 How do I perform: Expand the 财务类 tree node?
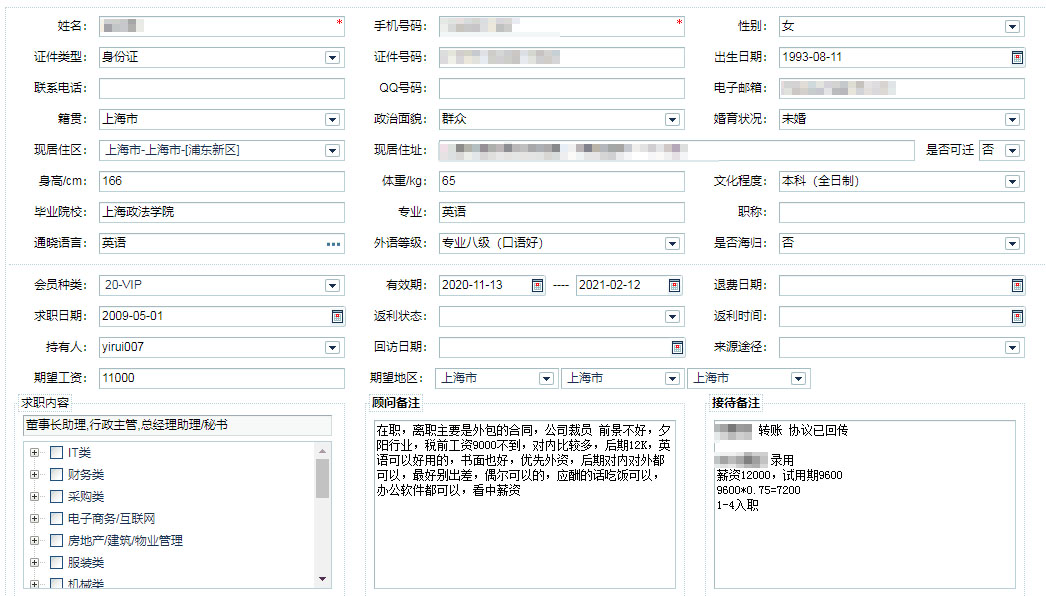pos(34,475)
